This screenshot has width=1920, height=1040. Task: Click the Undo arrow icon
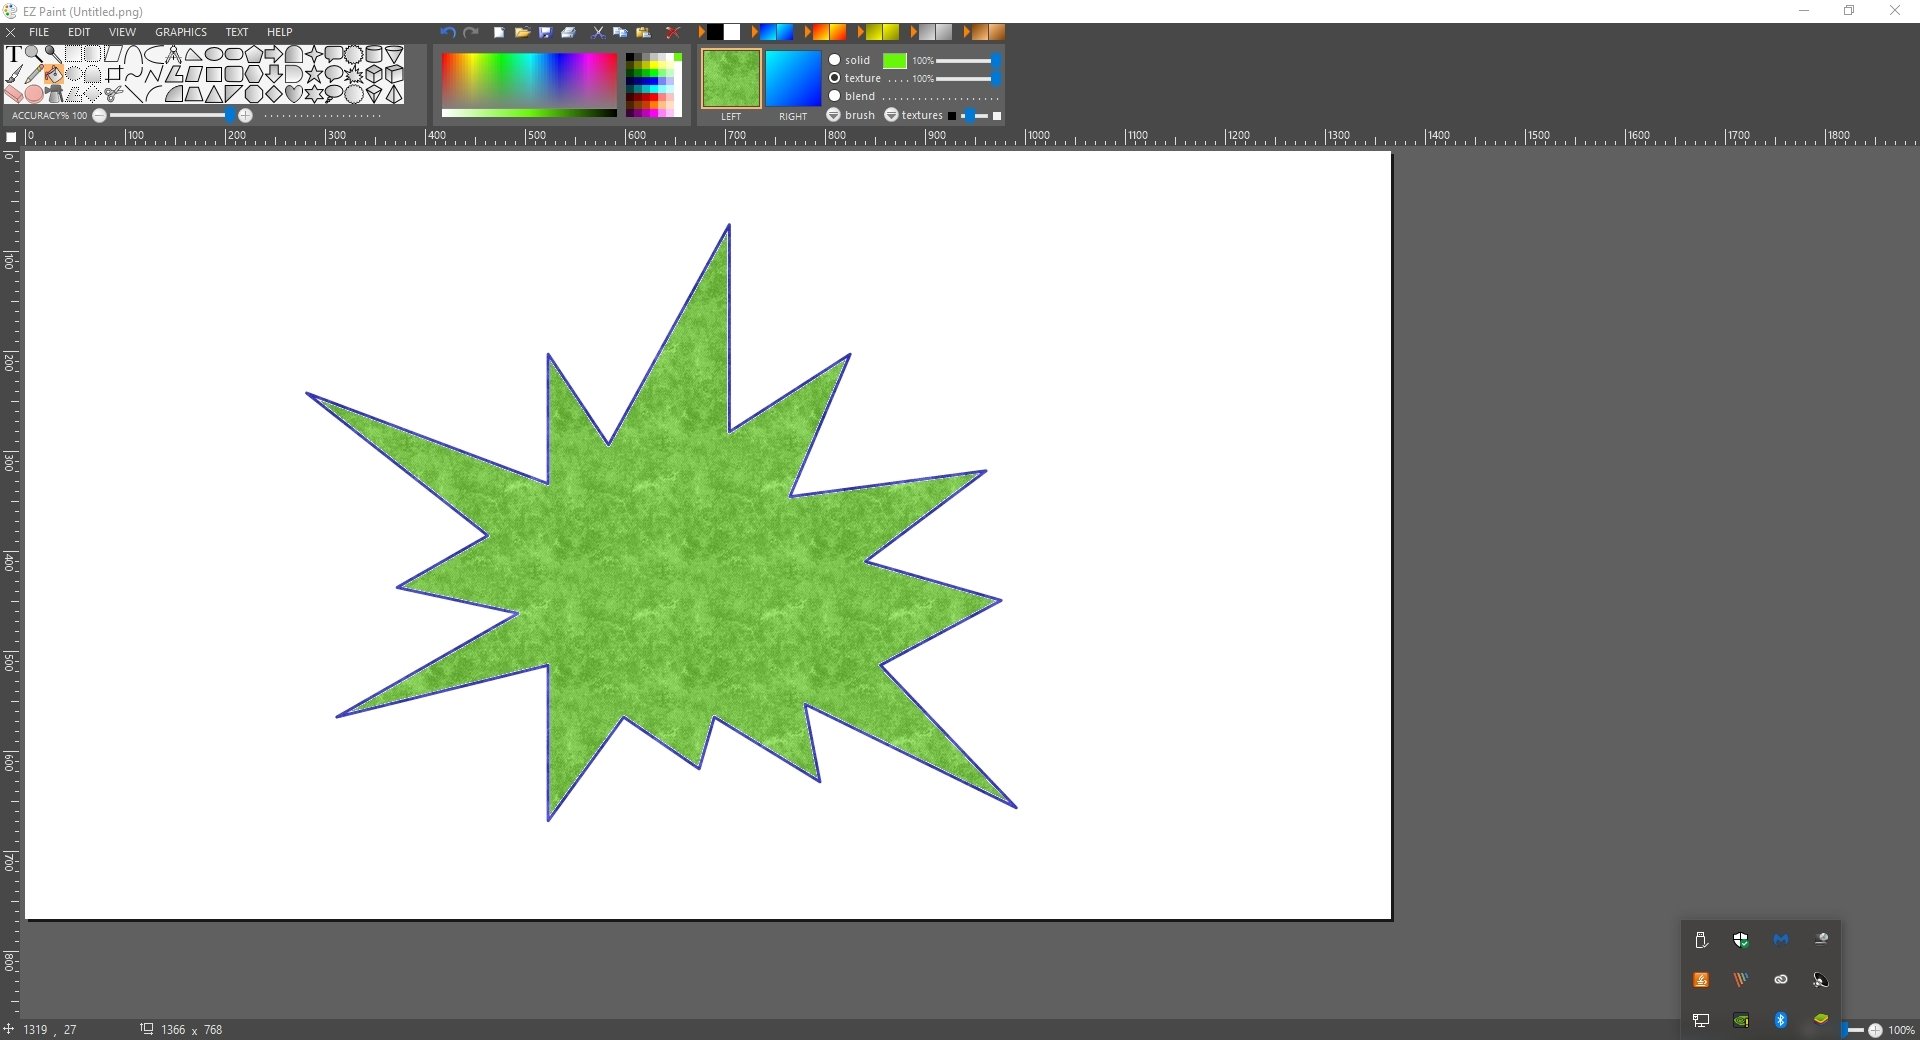tap(447, 33)
